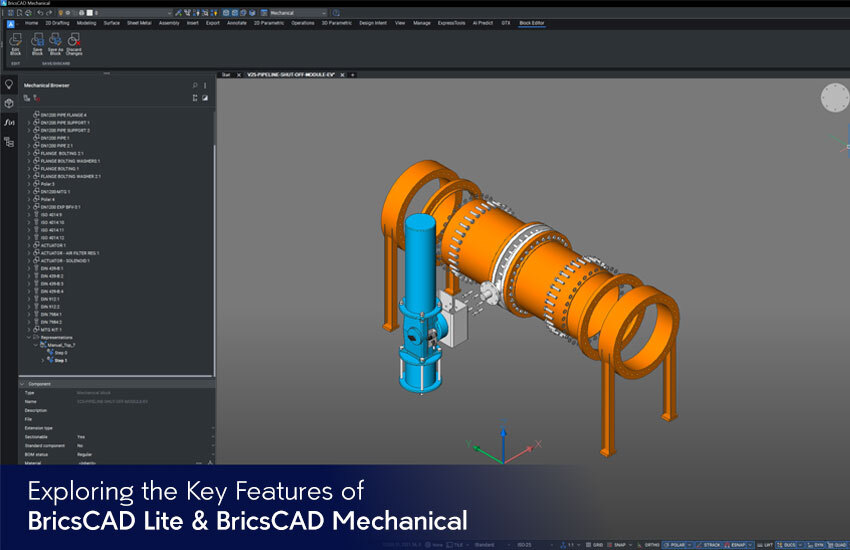Image resolution: width=850 pixels, height=550 pixels.
Task: Toggle POLAR in the status bar
Action: (675, 545)
